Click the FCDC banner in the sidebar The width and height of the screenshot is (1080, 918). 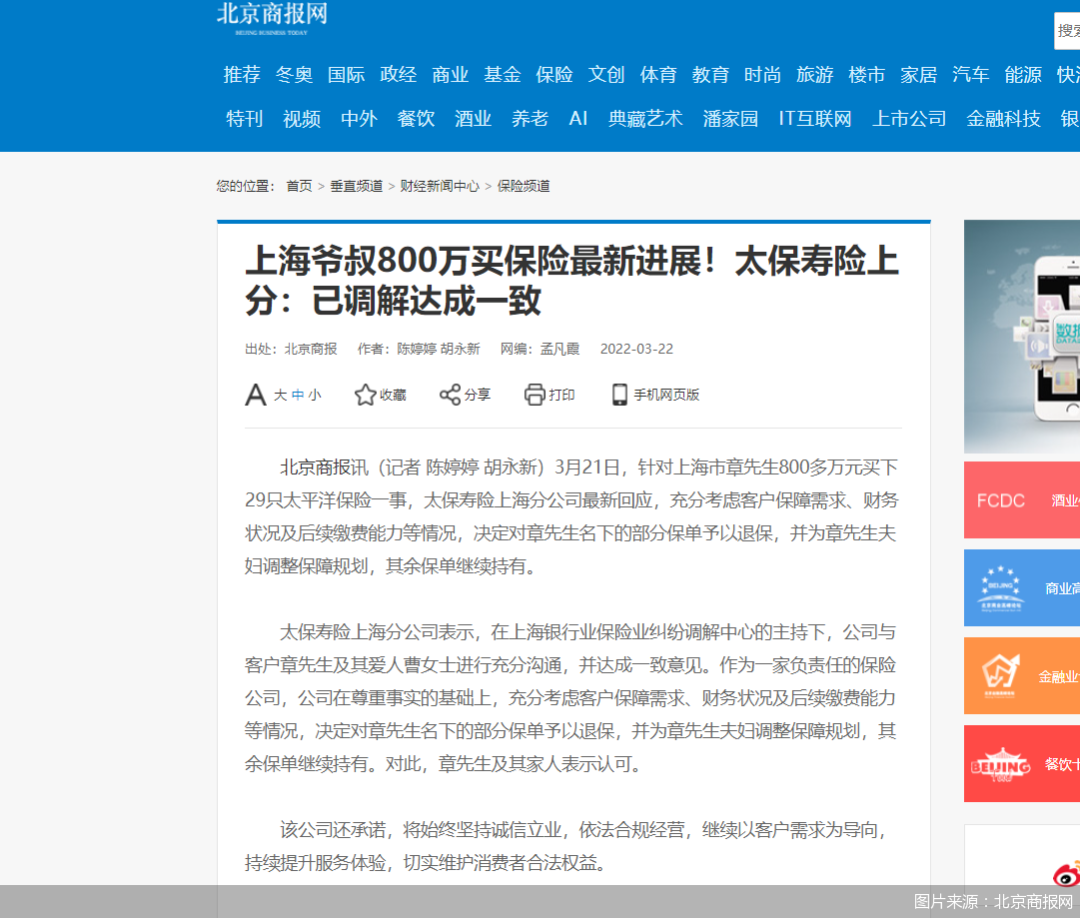pos(1021,500)
